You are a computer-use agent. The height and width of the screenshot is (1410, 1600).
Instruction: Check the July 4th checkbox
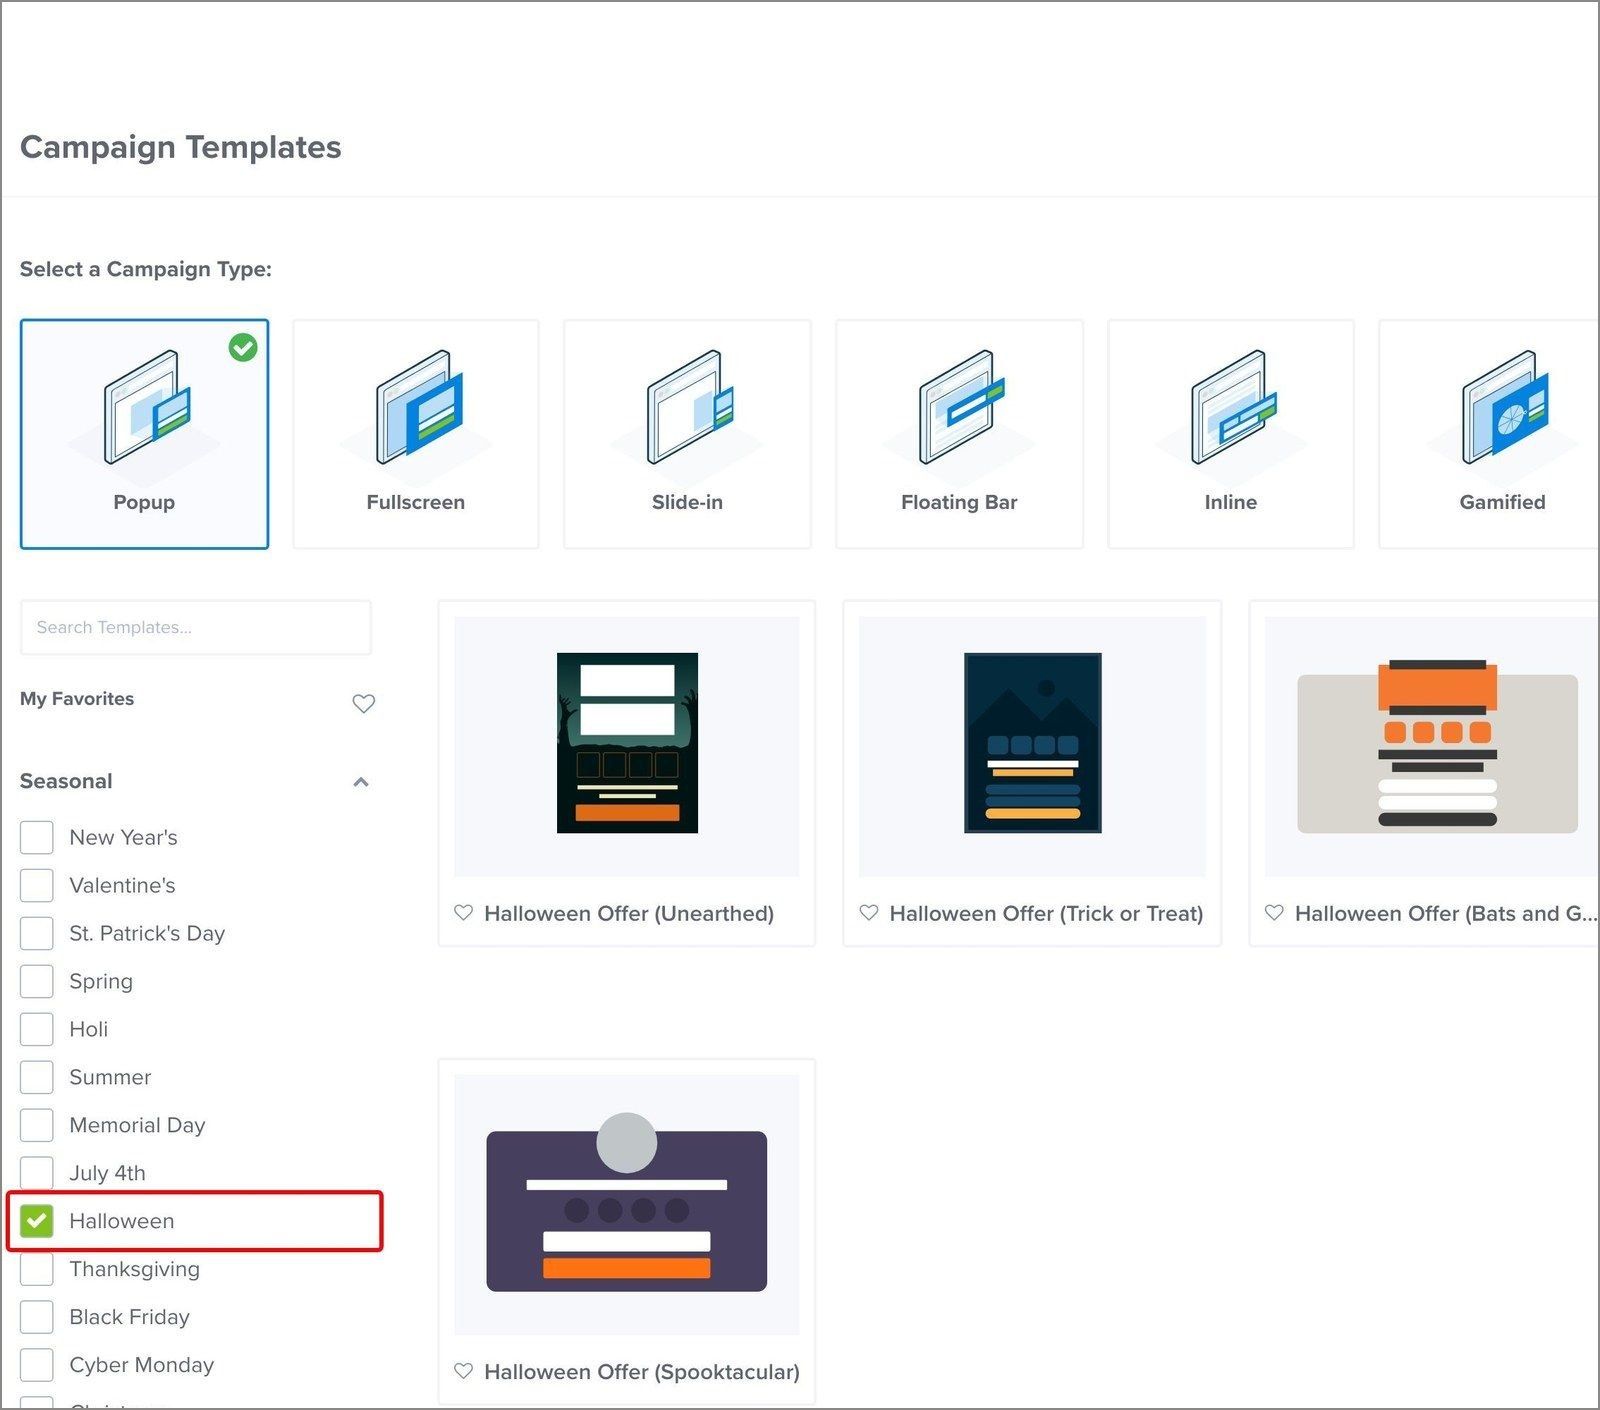(37, 1173)
